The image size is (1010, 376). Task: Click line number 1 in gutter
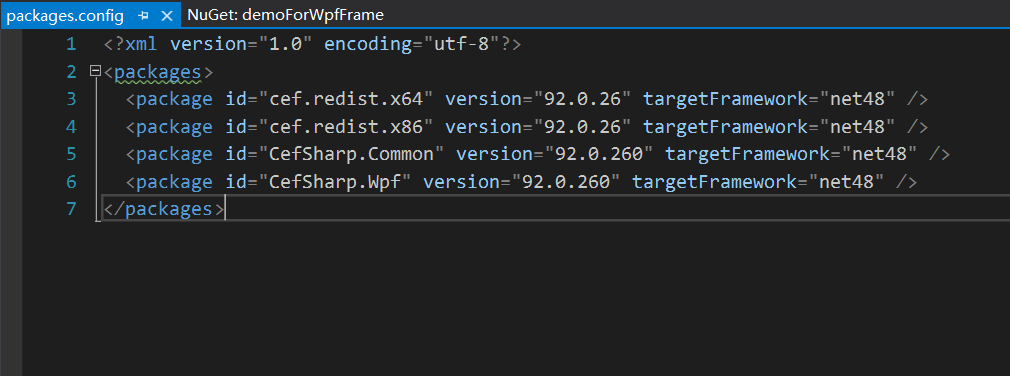coord(71,44)
